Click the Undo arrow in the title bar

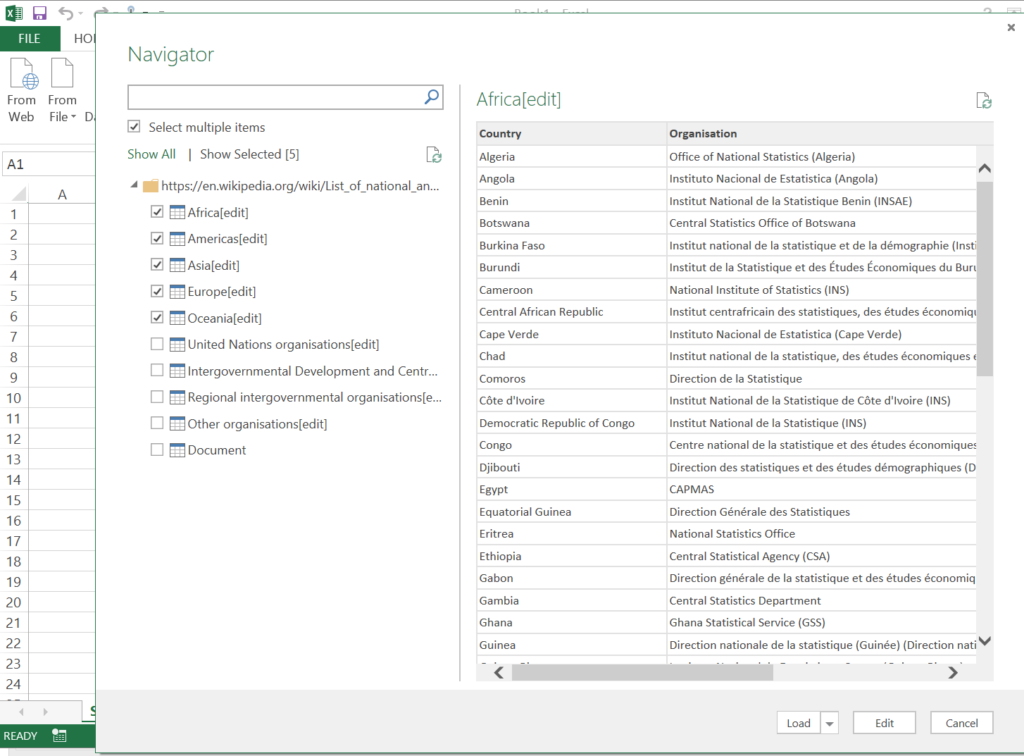coord(66,13)
